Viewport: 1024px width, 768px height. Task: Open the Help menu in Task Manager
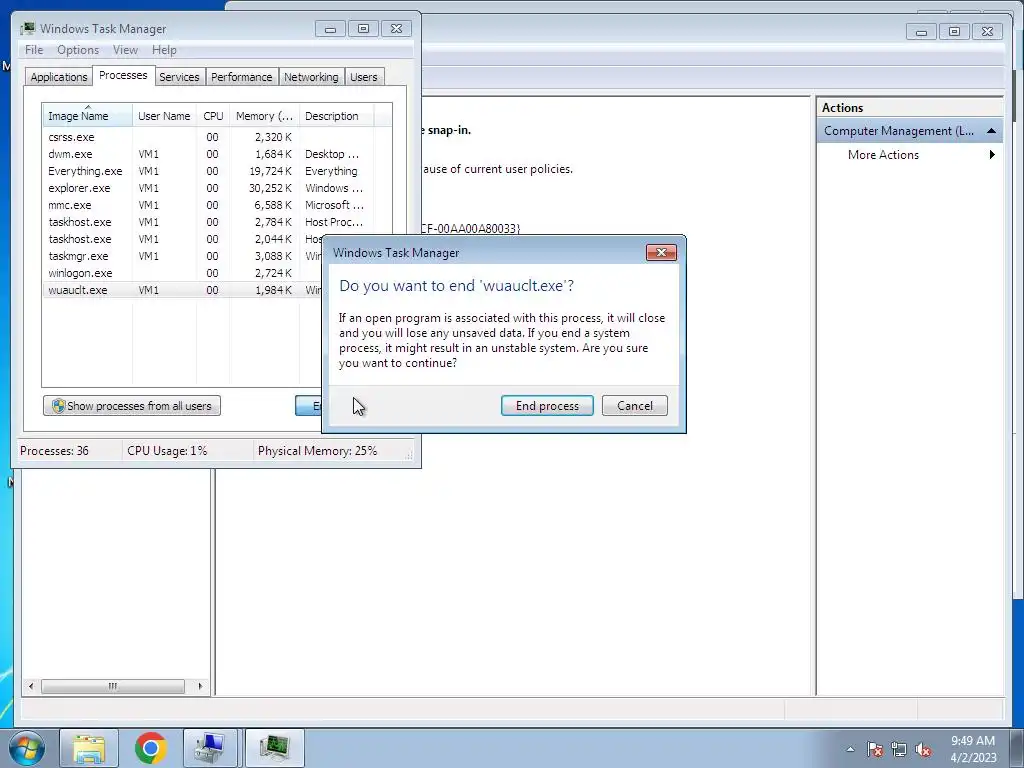164,50
